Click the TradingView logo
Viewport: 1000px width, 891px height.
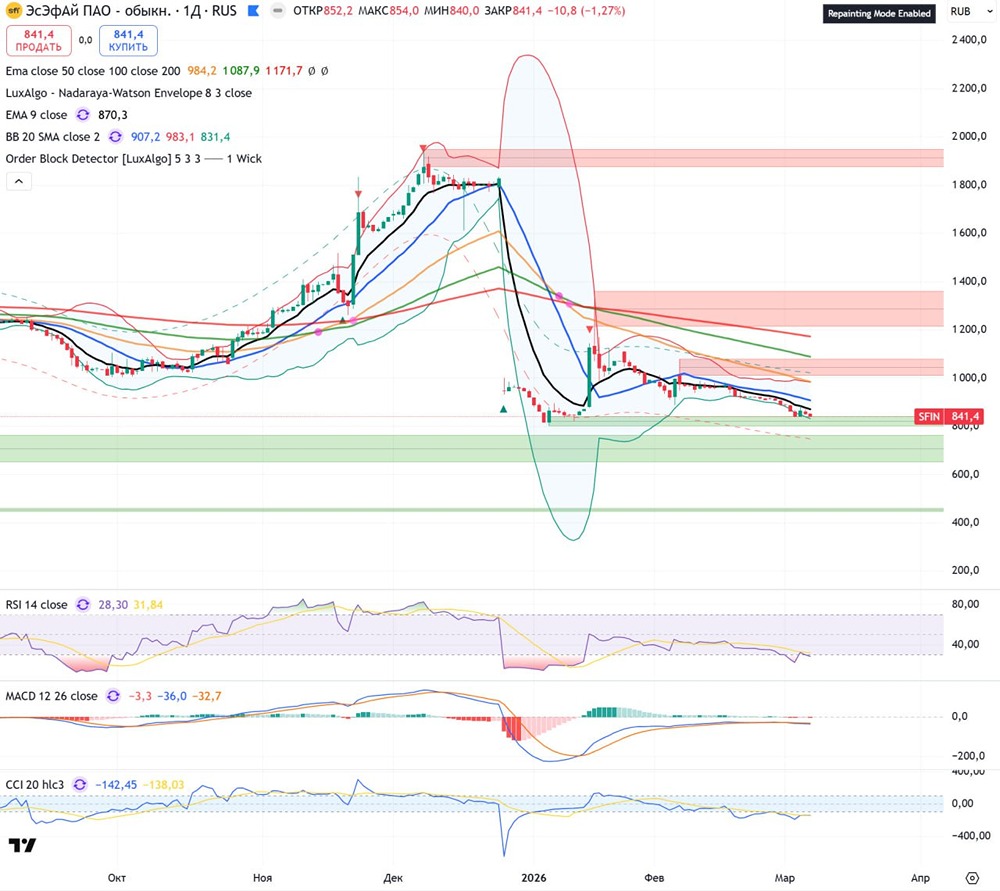tap(22, 845)
